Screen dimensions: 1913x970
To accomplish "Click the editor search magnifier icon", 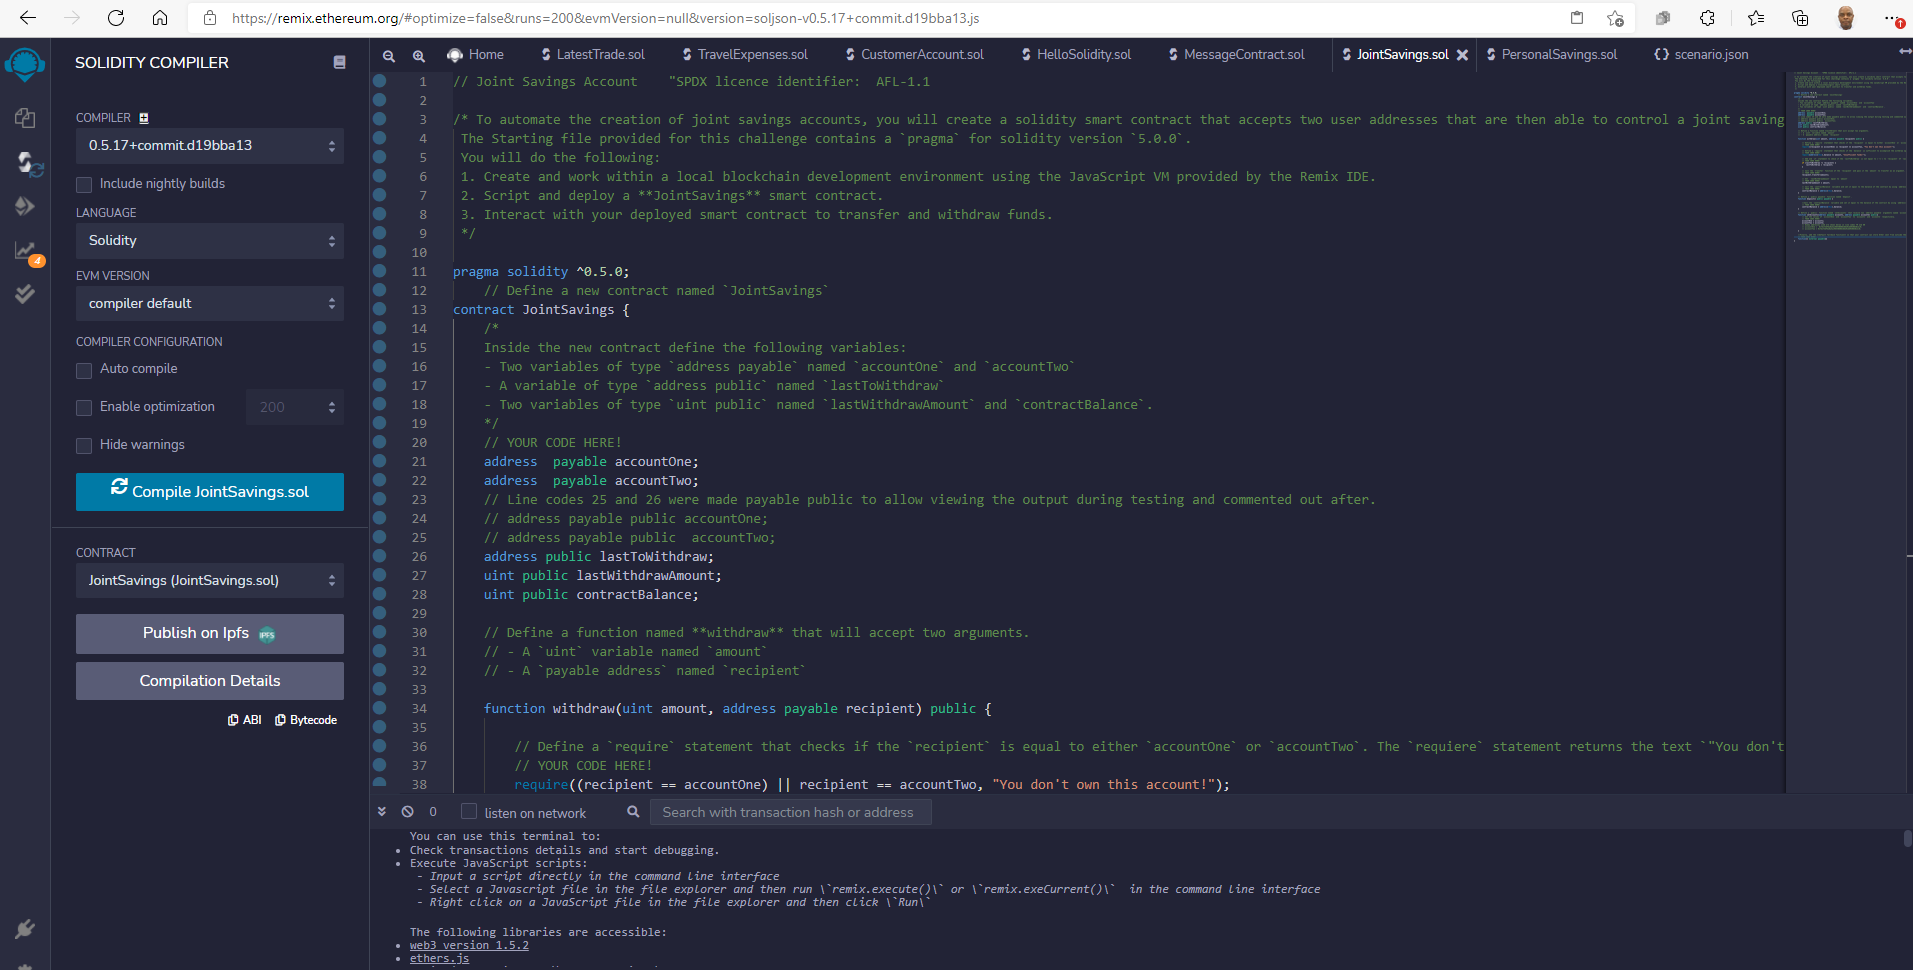I will (x=389, y=56).
